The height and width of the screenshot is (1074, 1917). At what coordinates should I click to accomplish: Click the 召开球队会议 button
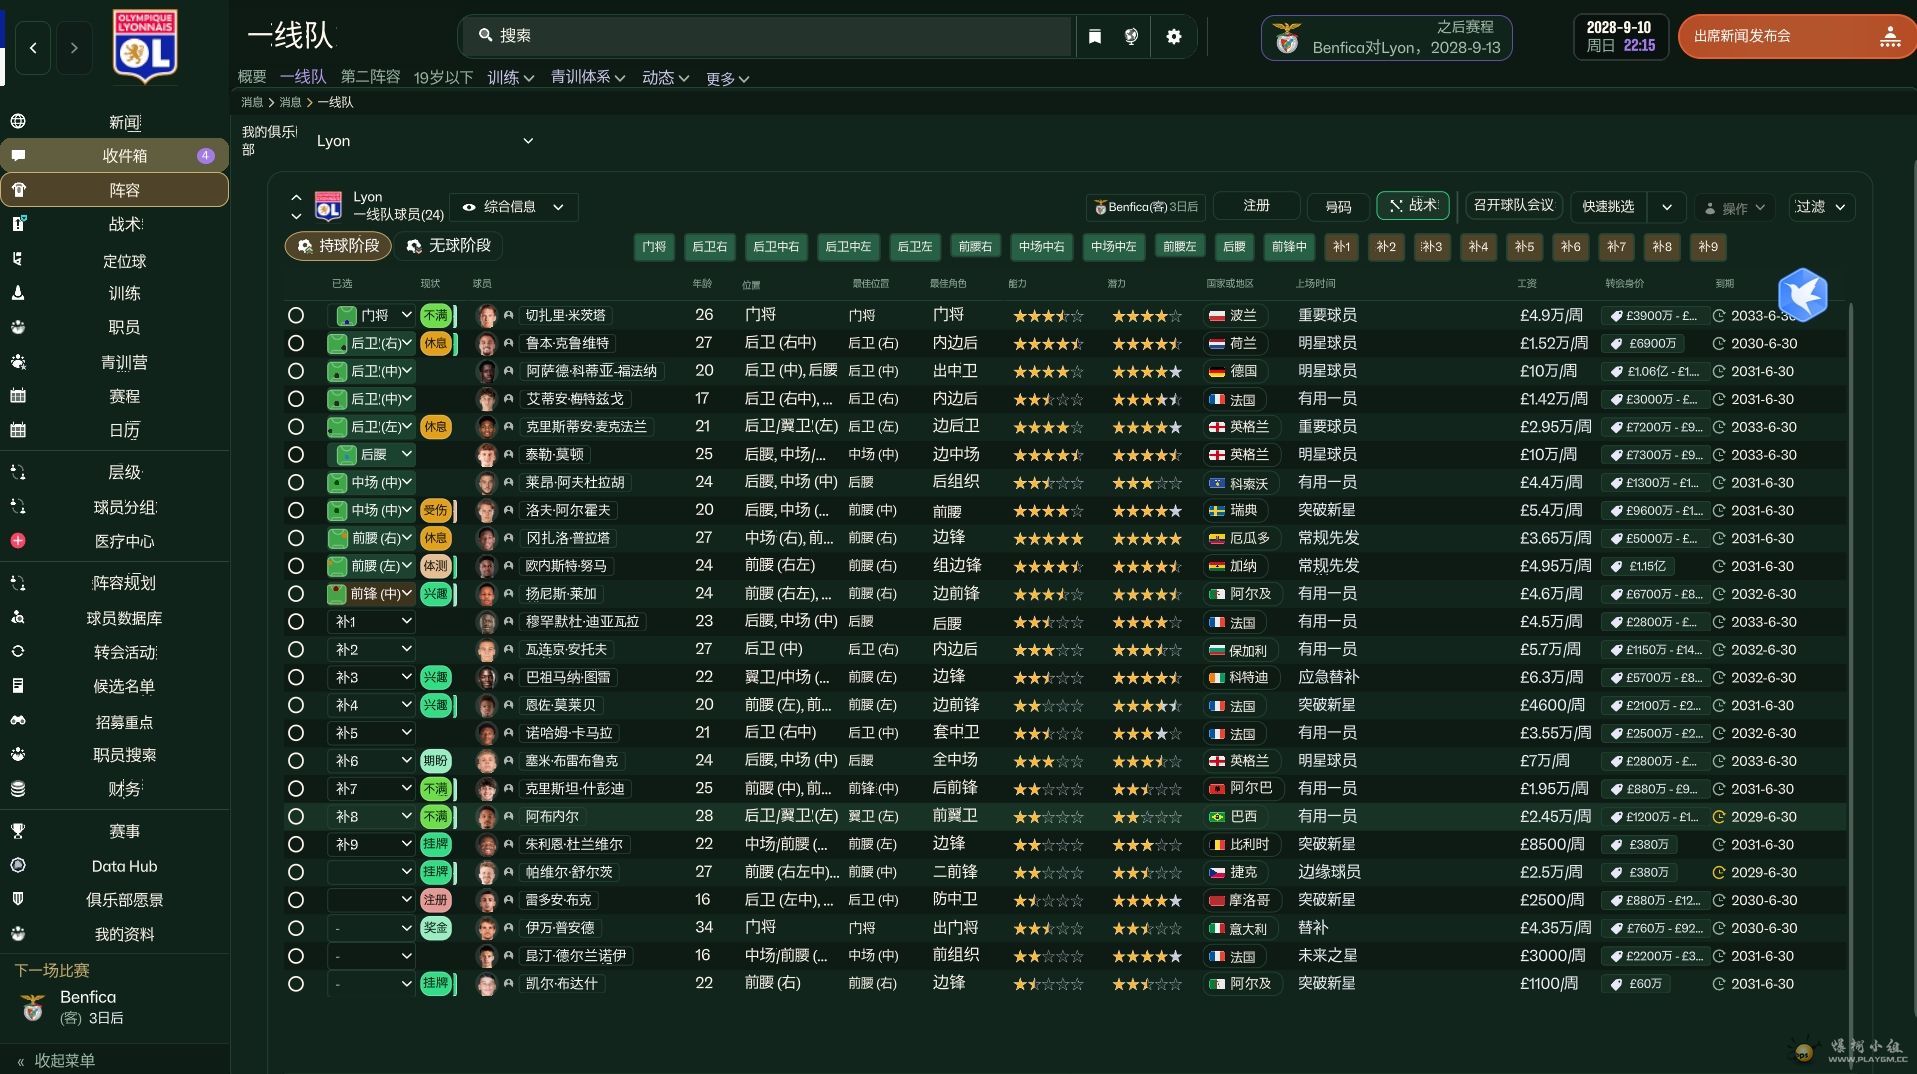point(1513,205)
